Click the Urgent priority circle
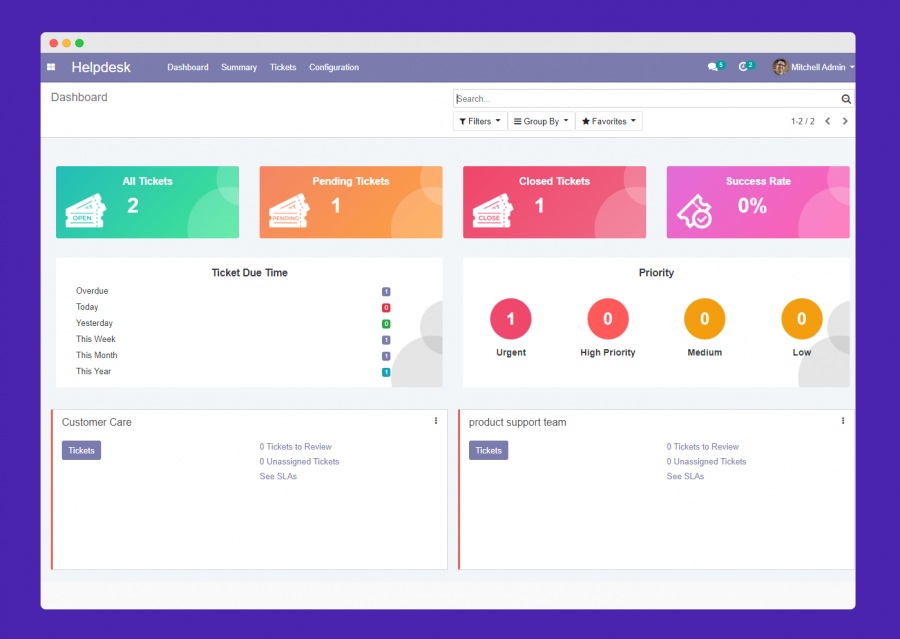This screenshot has height=639, width=900. click(x=511, y=319)
